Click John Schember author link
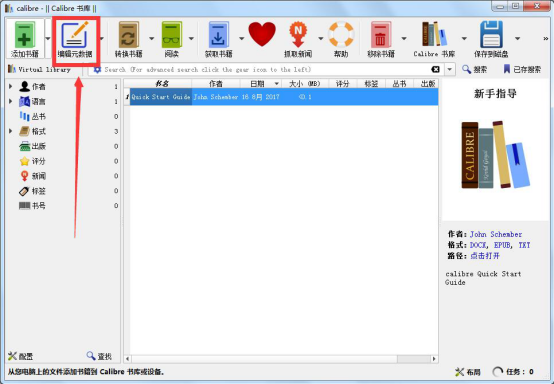Screen dimensions: 554x384 pyautogui.click(x=496, y=234)
